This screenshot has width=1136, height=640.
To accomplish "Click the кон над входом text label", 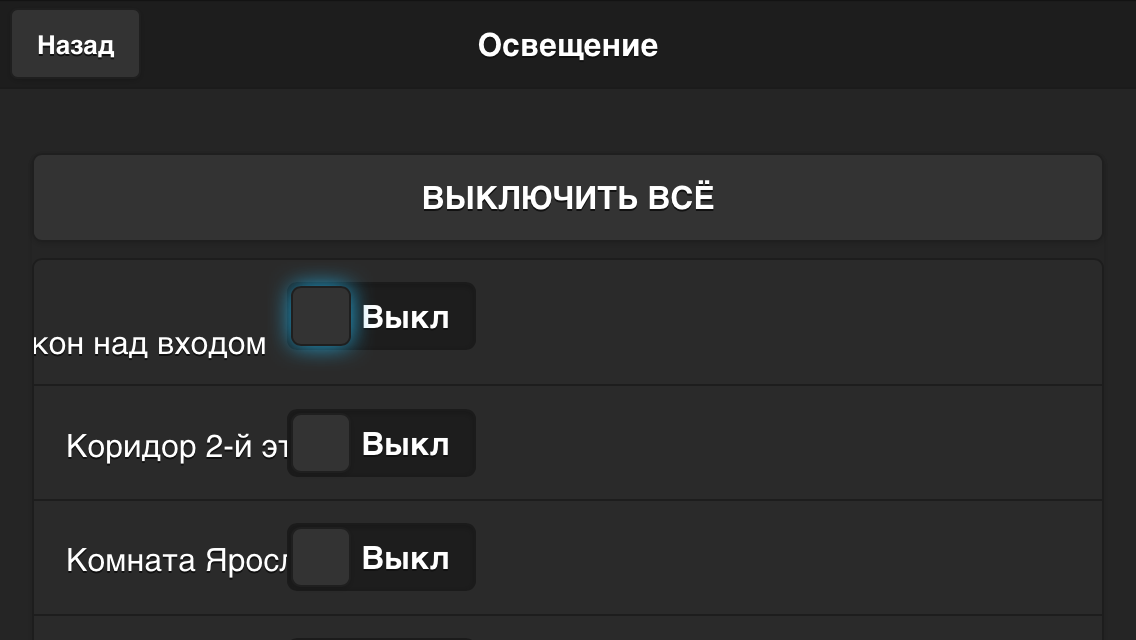I will click(x=150, y=344).
